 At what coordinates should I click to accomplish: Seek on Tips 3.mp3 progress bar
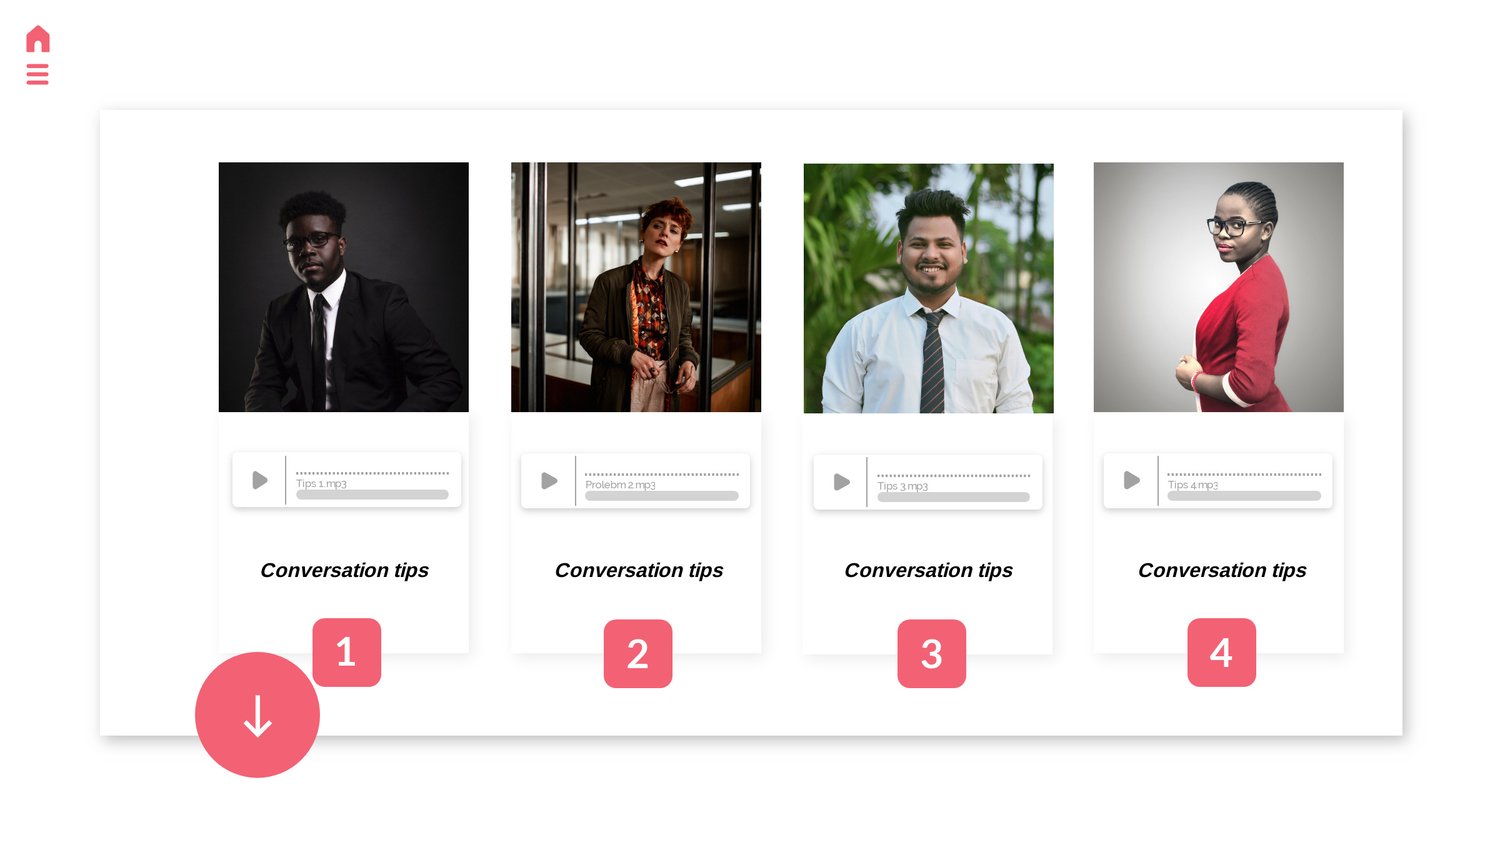954,497
